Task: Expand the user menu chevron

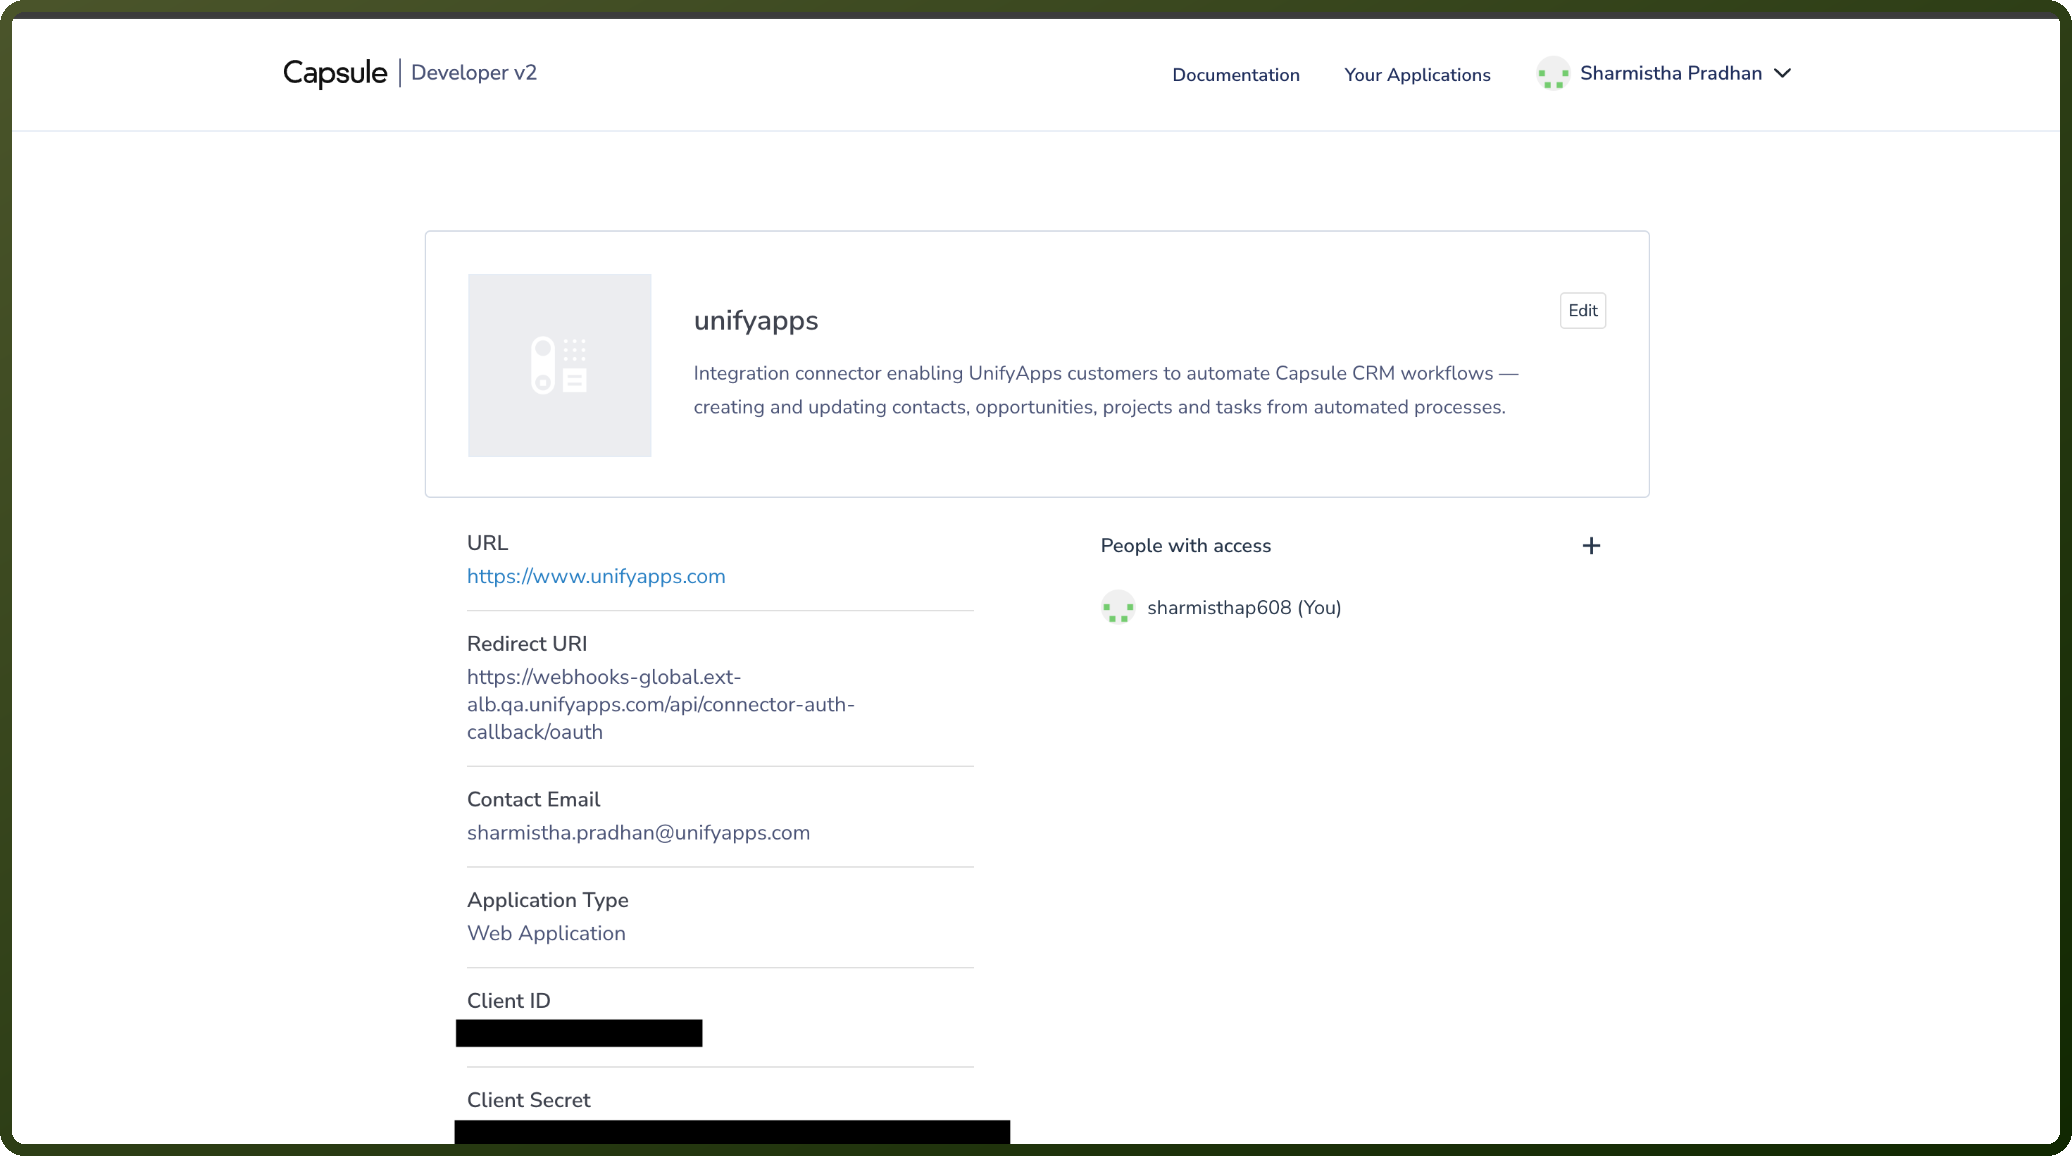Action: 1782,73
